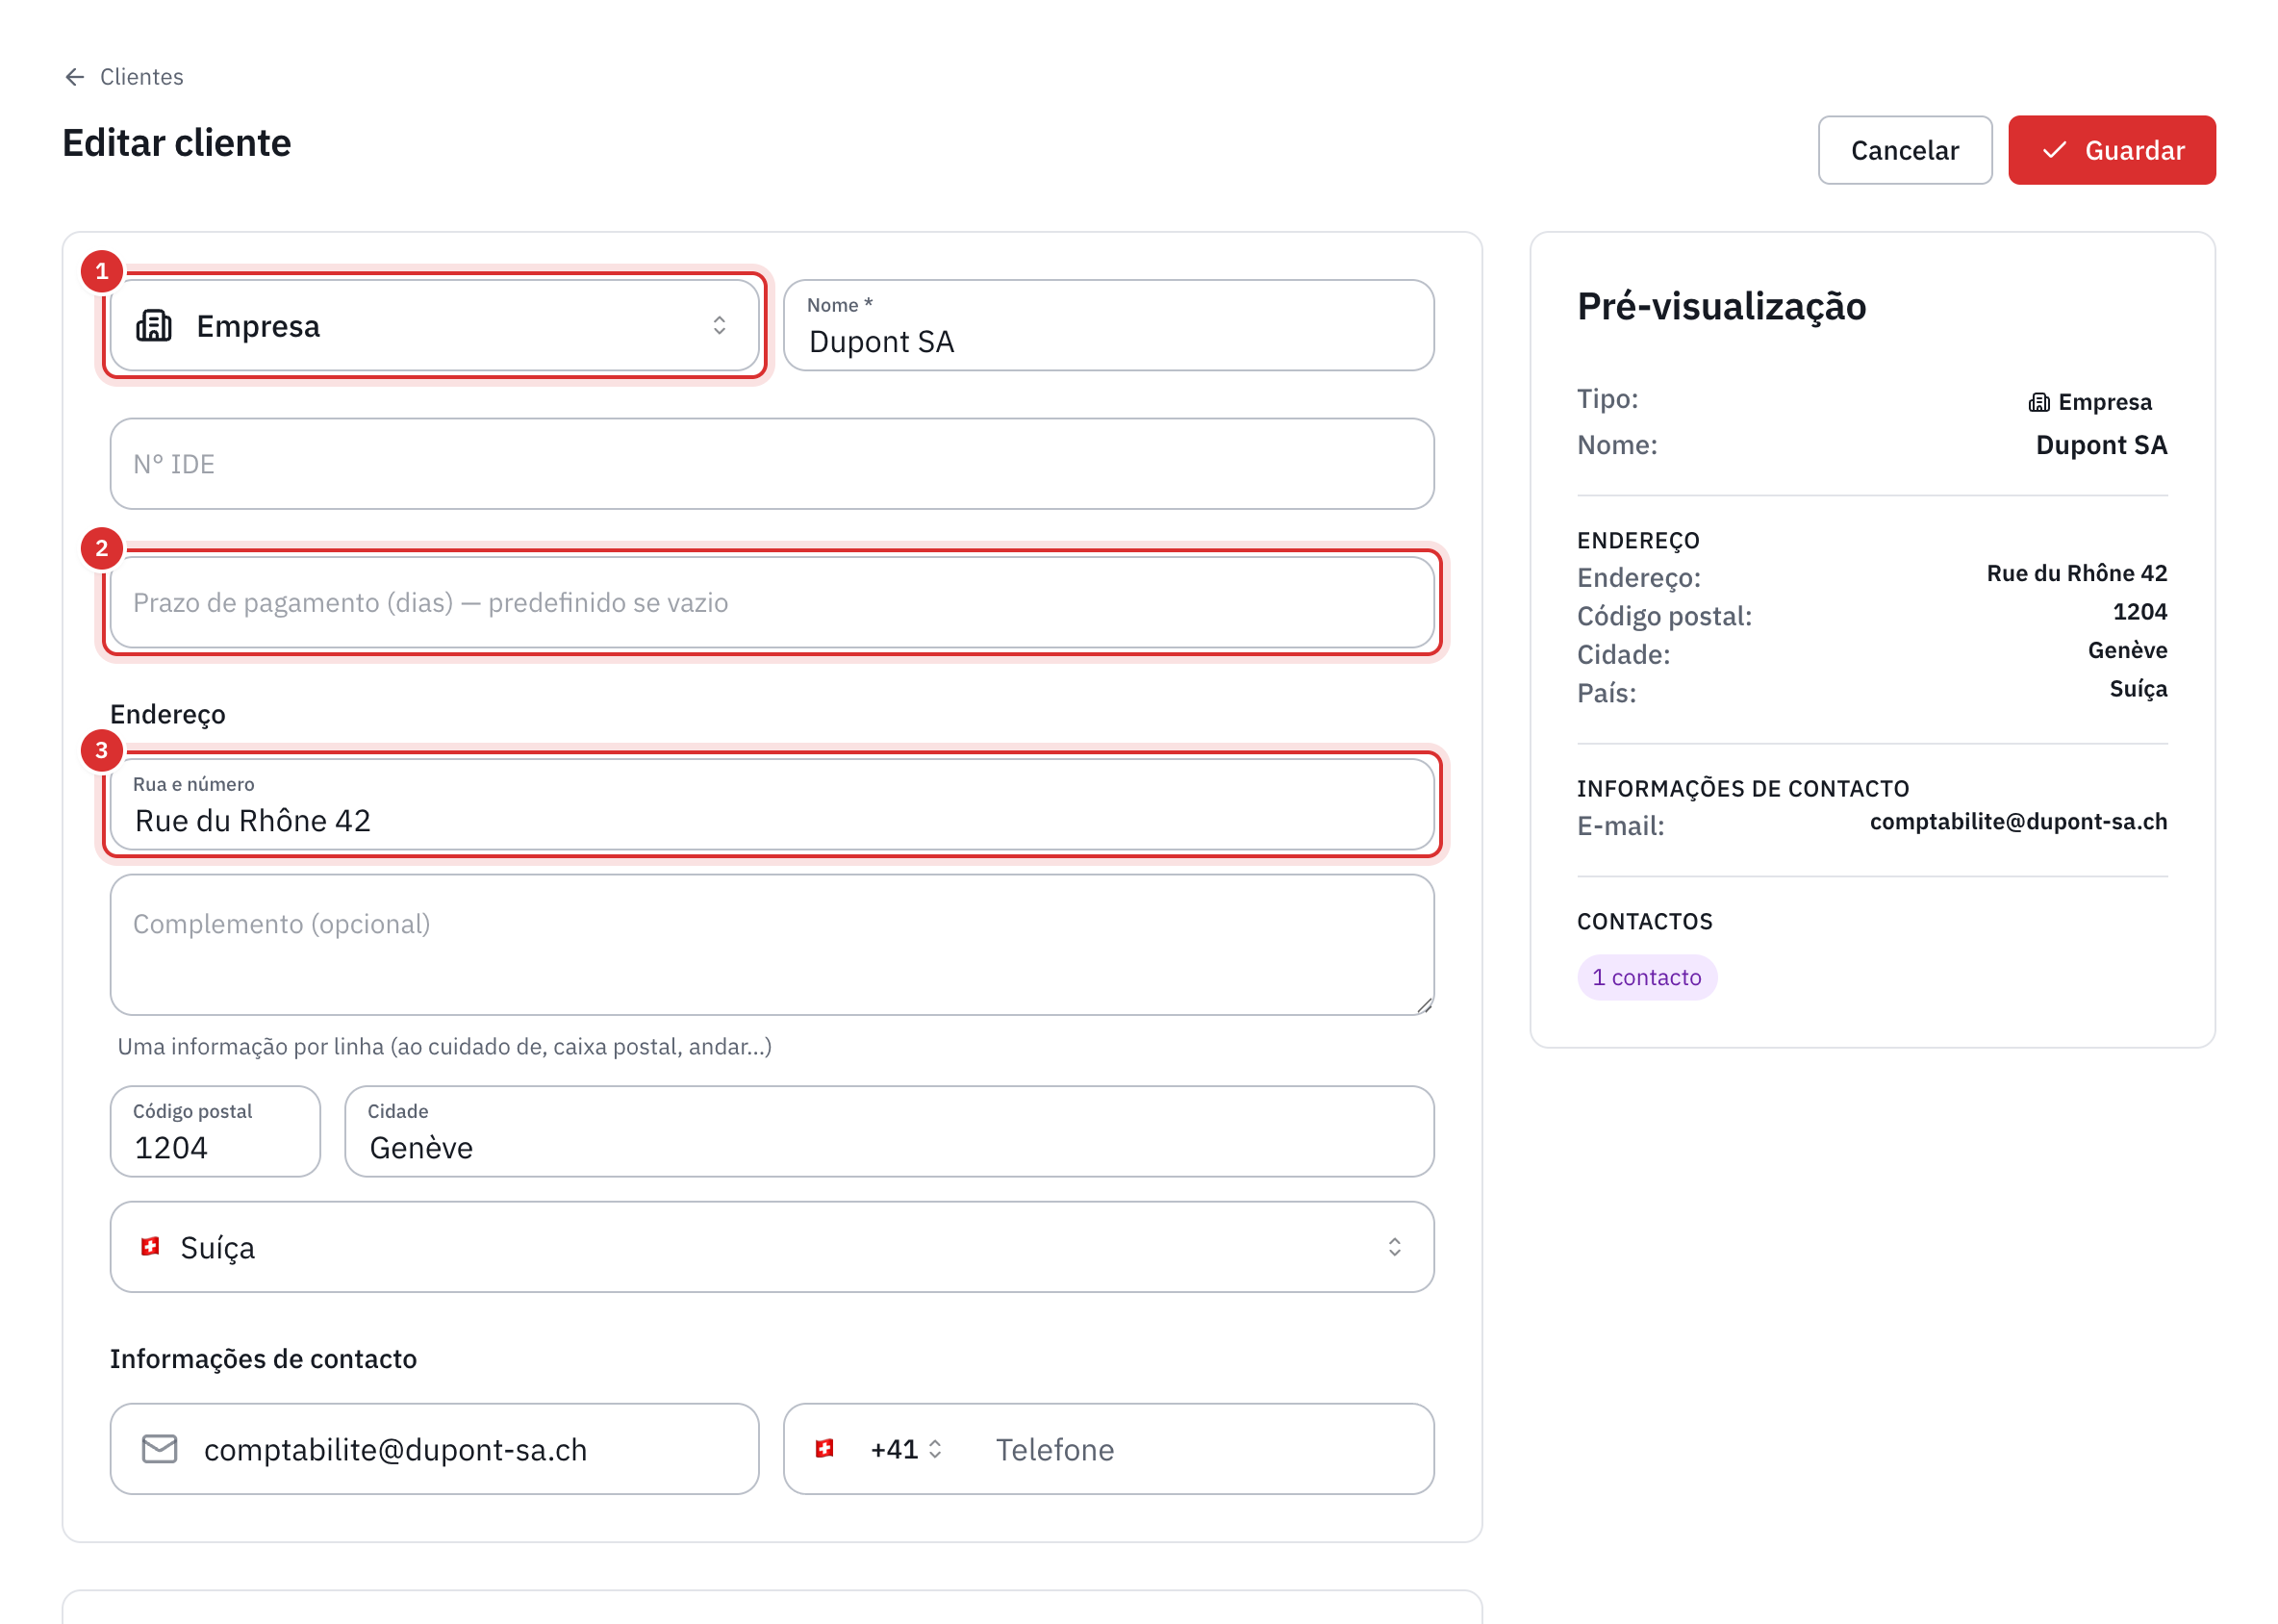Click the Swiss flag beside +41
Image resolution: width=2278 pixels, height=1624 pixels.
[824, 1449]
